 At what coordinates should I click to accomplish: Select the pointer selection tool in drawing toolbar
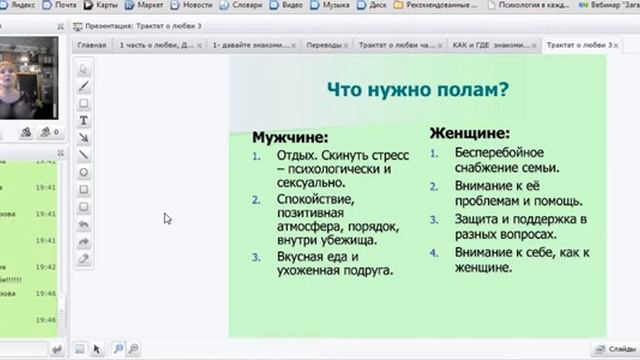click(84, 69)
